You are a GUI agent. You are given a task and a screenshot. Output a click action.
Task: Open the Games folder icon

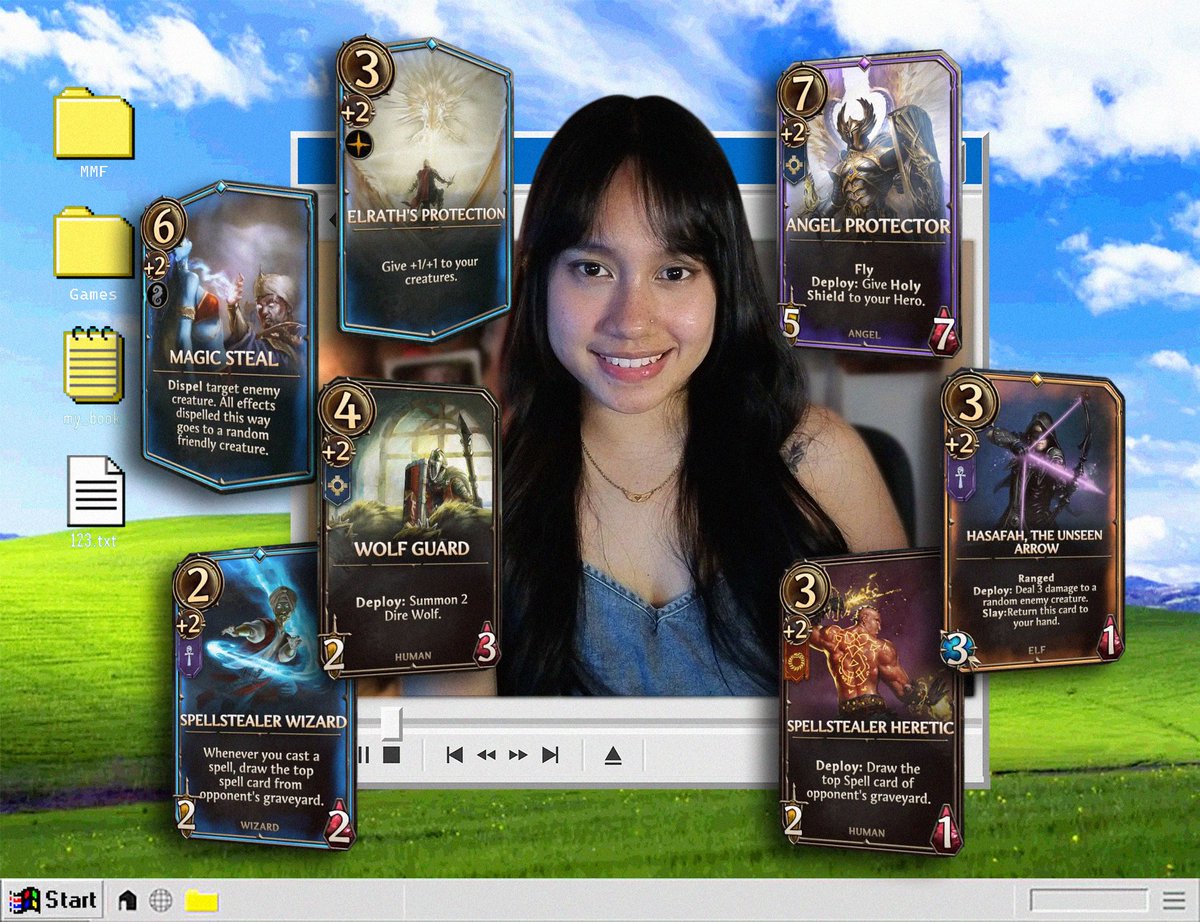pos(93,242)
